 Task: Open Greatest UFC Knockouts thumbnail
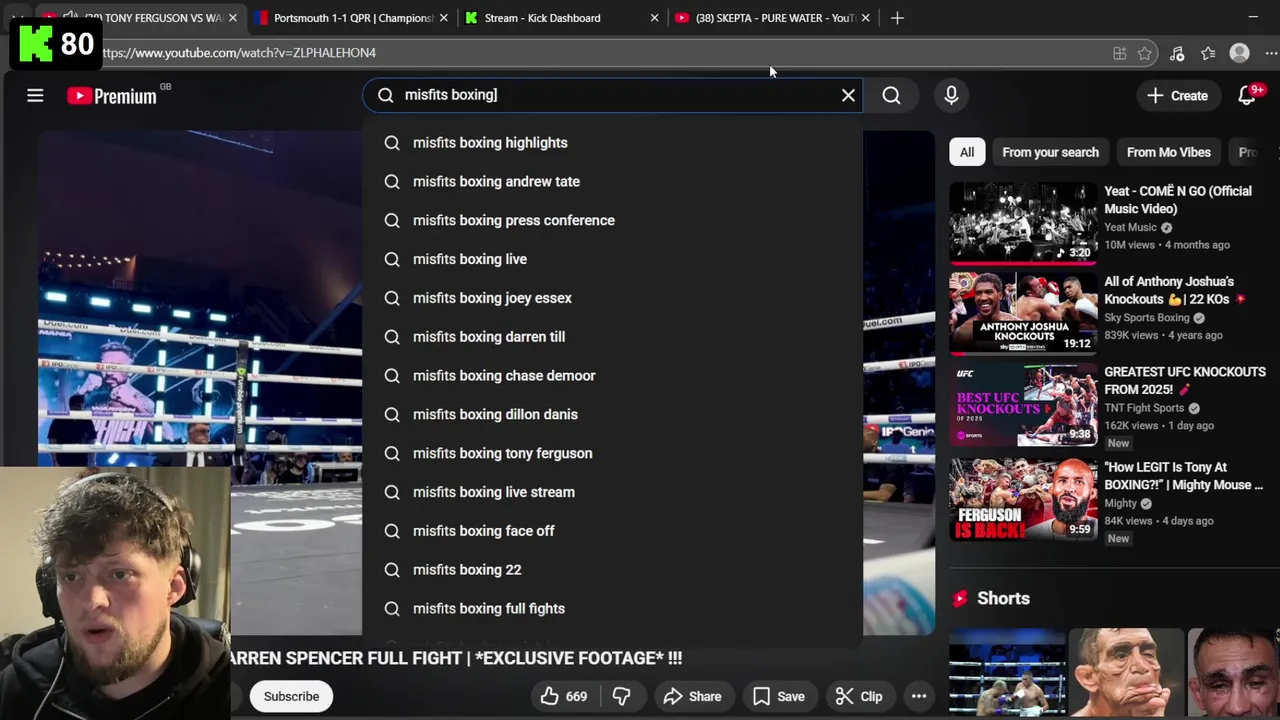pyautogui.click(x=1023, y=404)
